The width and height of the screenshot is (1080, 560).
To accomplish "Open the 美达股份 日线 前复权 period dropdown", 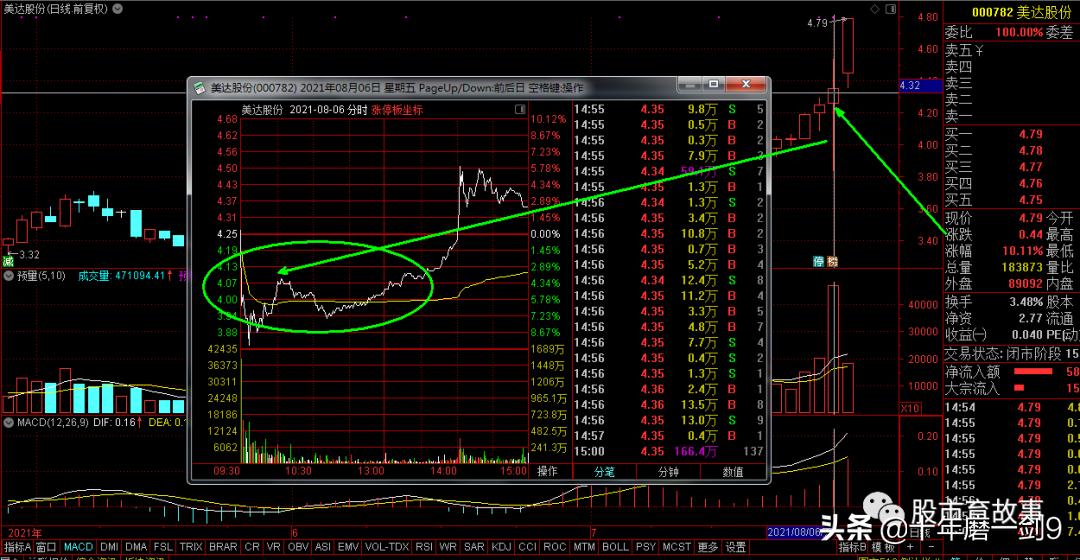I will point(120,7).
